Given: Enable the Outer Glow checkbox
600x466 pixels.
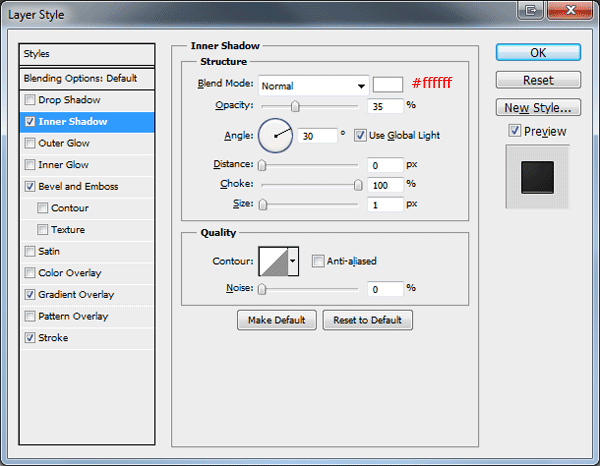Looking at the screenshot, I should [29, 143].
